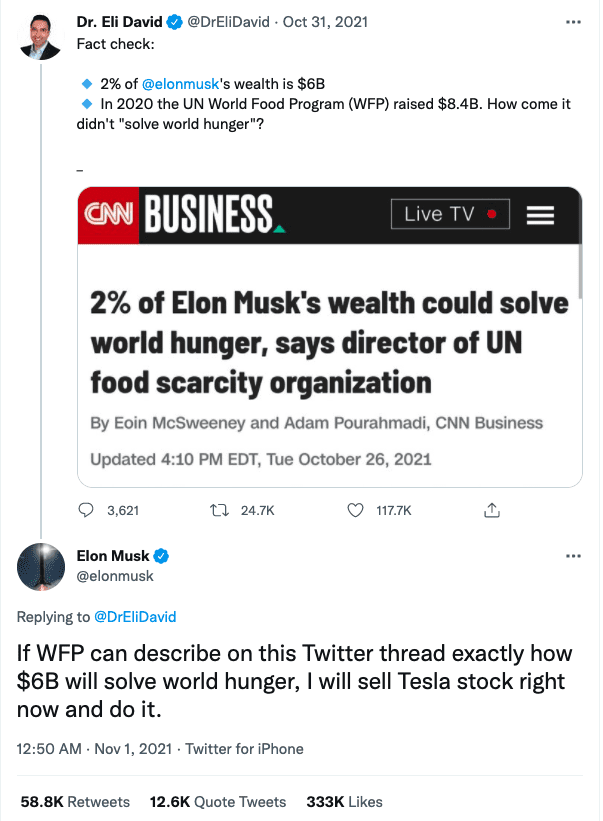Click Elon Musk's verified badge
This screenshot has width=603, height=821.
[x=159, y=556]
